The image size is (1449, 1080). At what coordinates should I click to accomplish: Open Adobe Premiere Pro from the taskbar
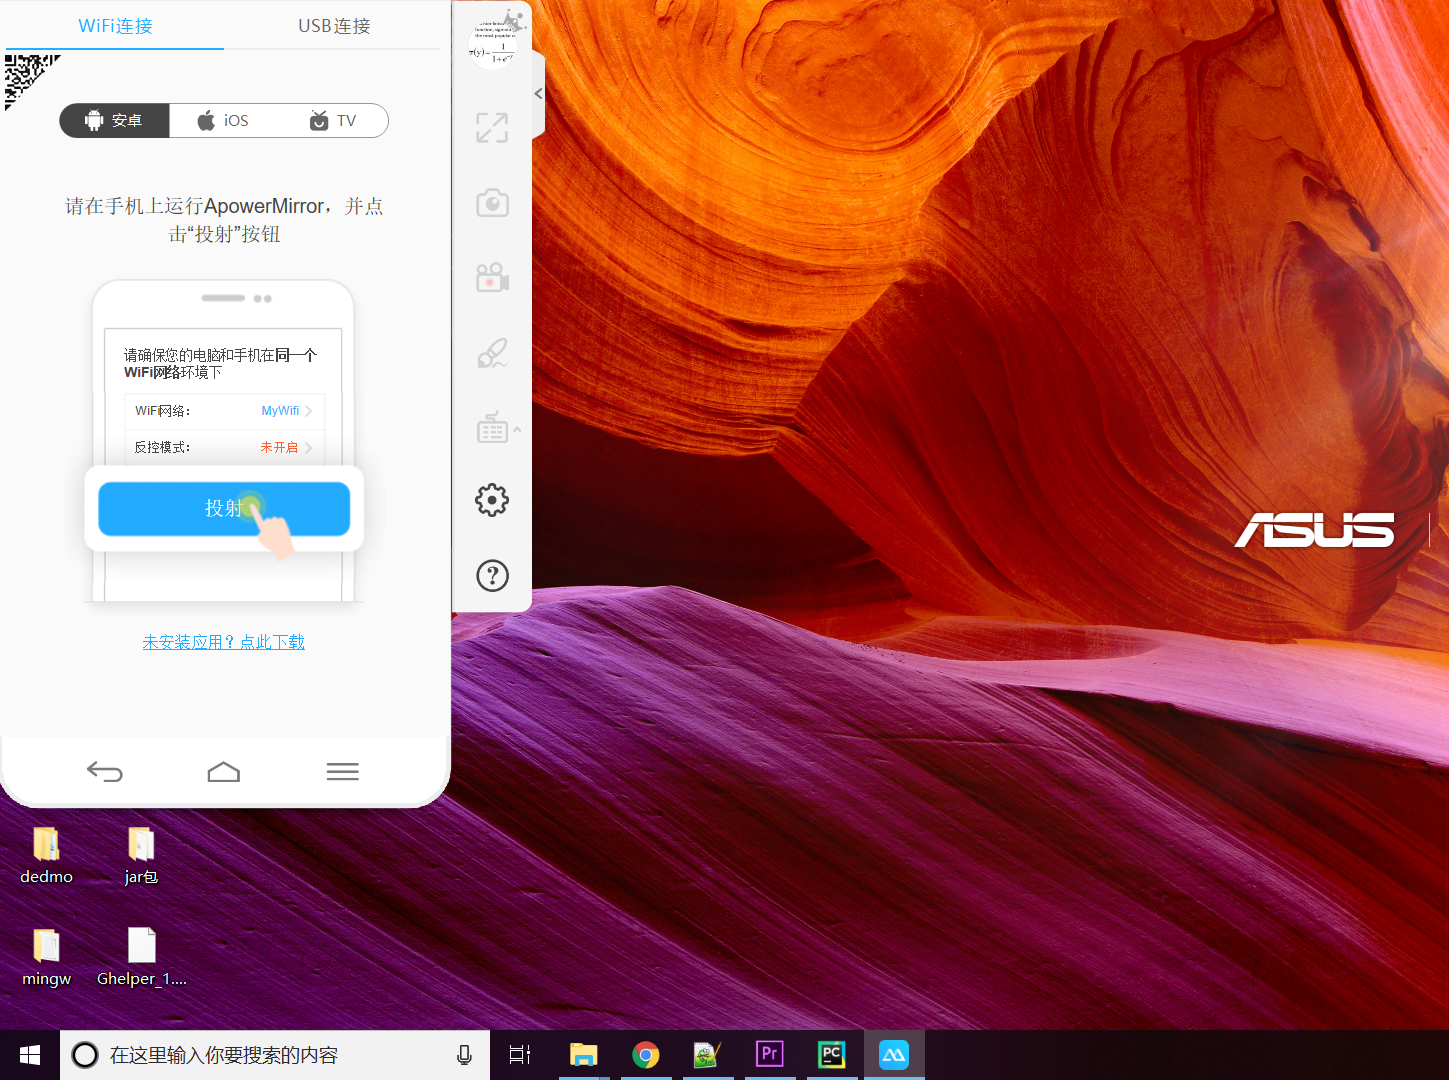769,1055
